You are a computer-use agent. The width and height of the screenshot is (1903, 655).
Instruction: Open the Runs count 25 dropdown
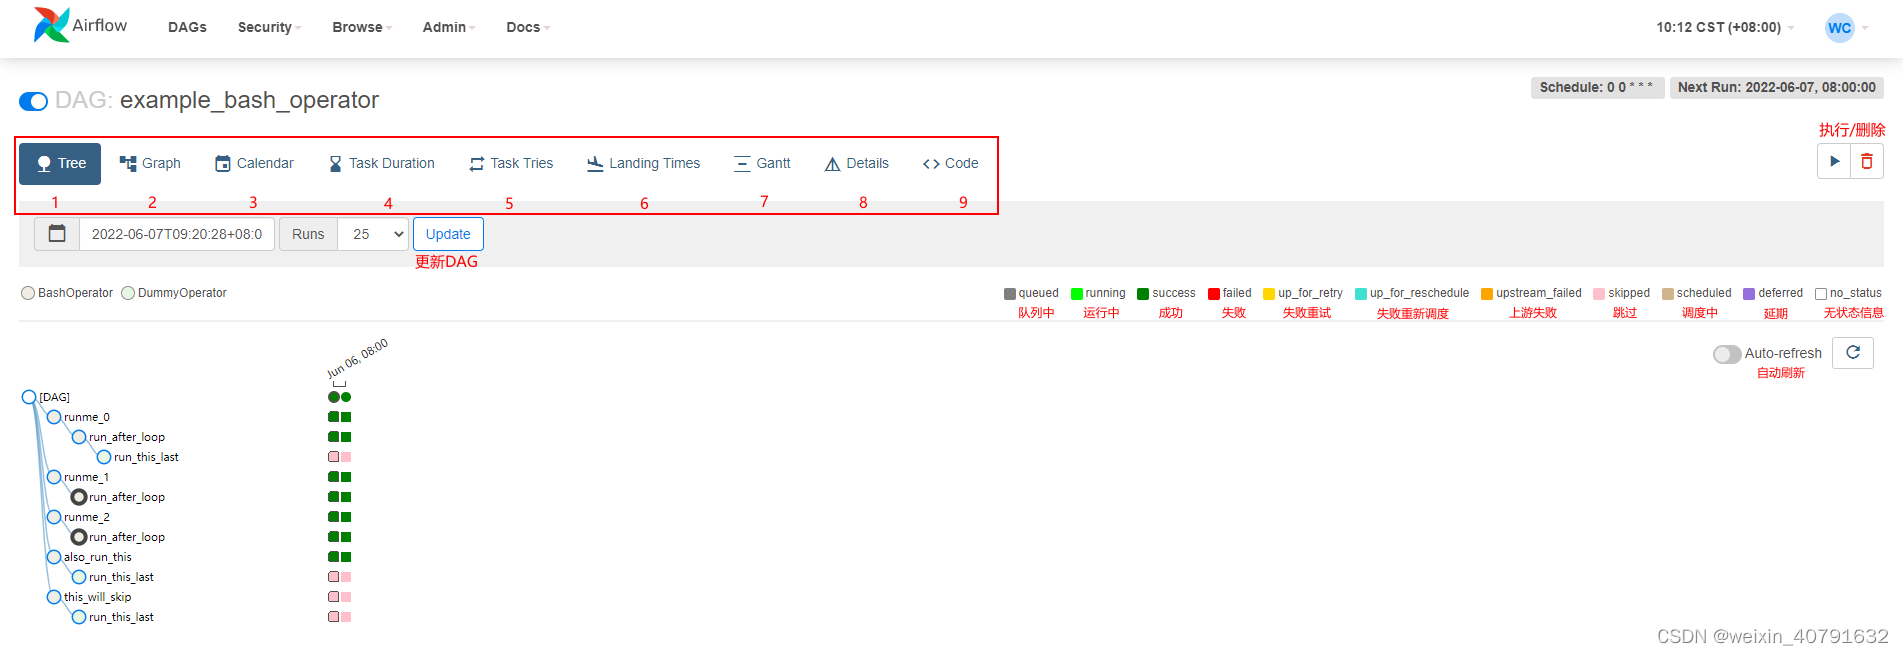tap(373, 234)
